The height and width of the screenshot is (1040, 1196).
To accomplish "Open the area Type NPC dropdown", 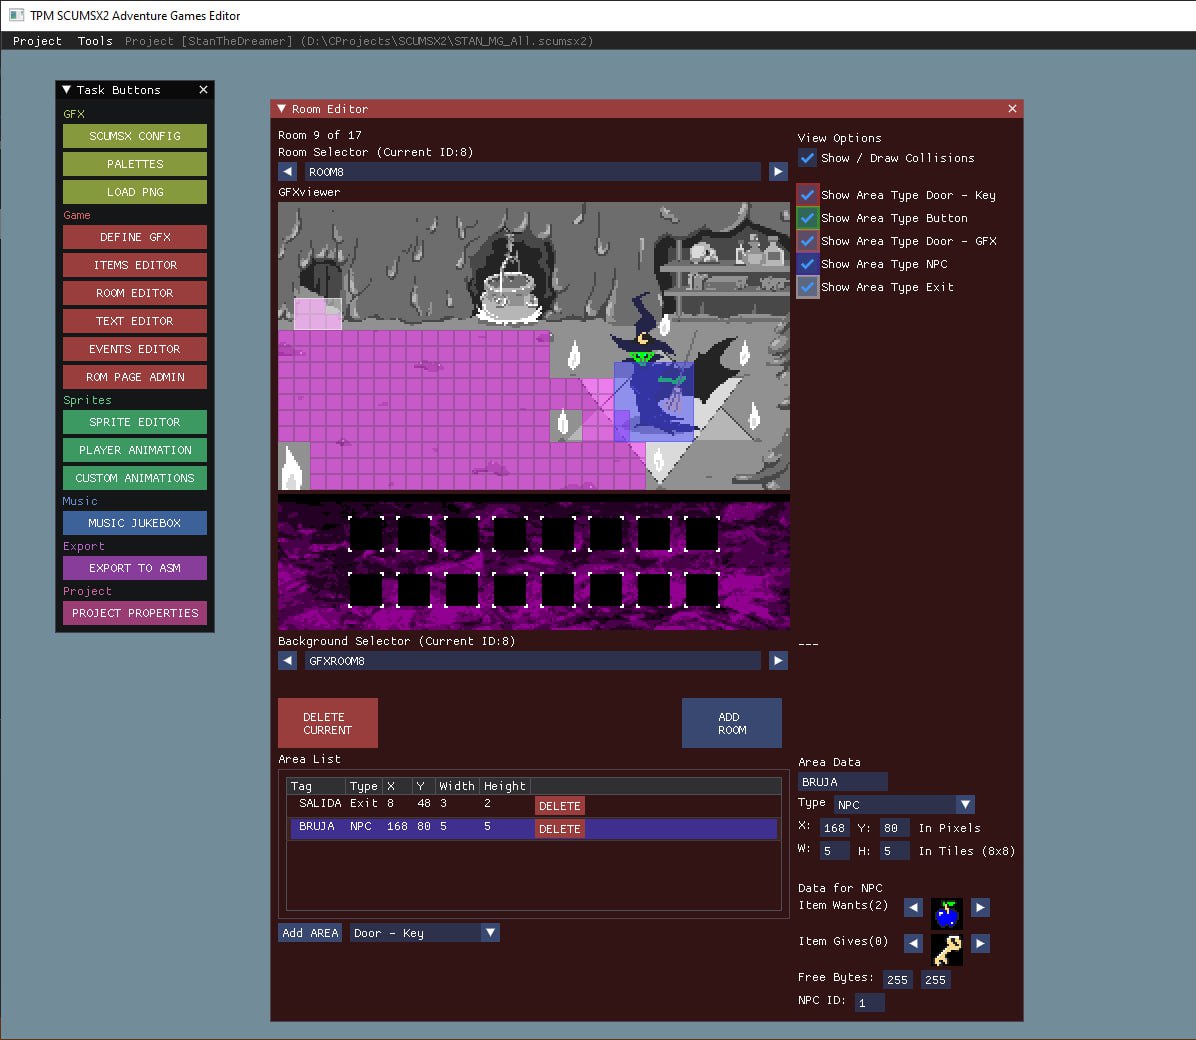I will coord(904,804).
